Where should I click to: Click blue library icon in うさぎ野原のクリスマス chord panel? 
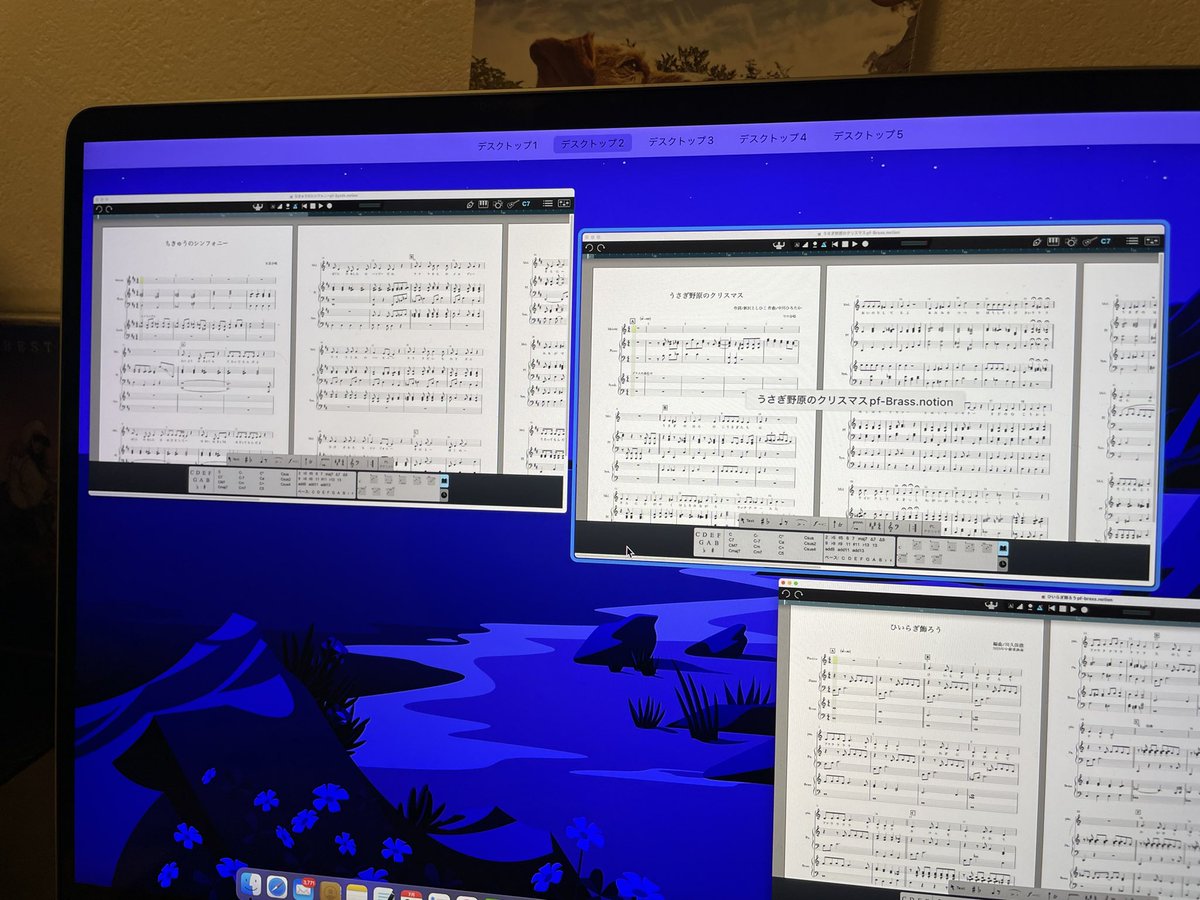(x=1003, y=548)
